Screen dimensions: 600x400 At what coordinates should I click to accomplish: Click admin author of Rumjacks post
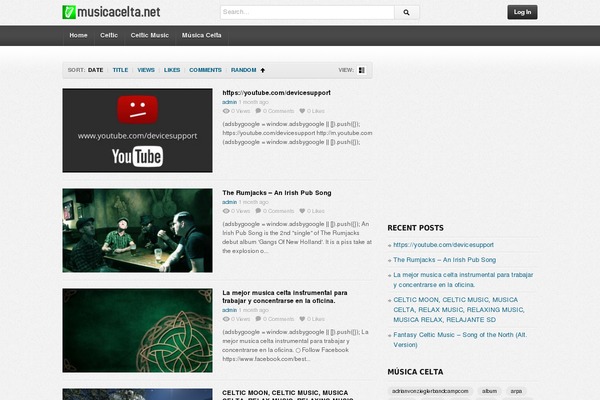point(230,202)
